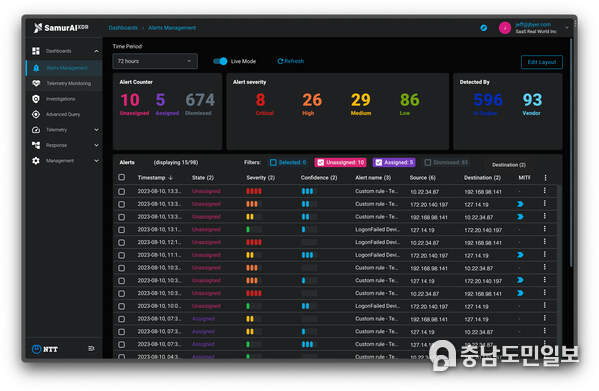The height and width of the screenshot is (391, 599).
Task: Select checkbox of second alert row
Action: pyautogui.click(x=121, y=204)
